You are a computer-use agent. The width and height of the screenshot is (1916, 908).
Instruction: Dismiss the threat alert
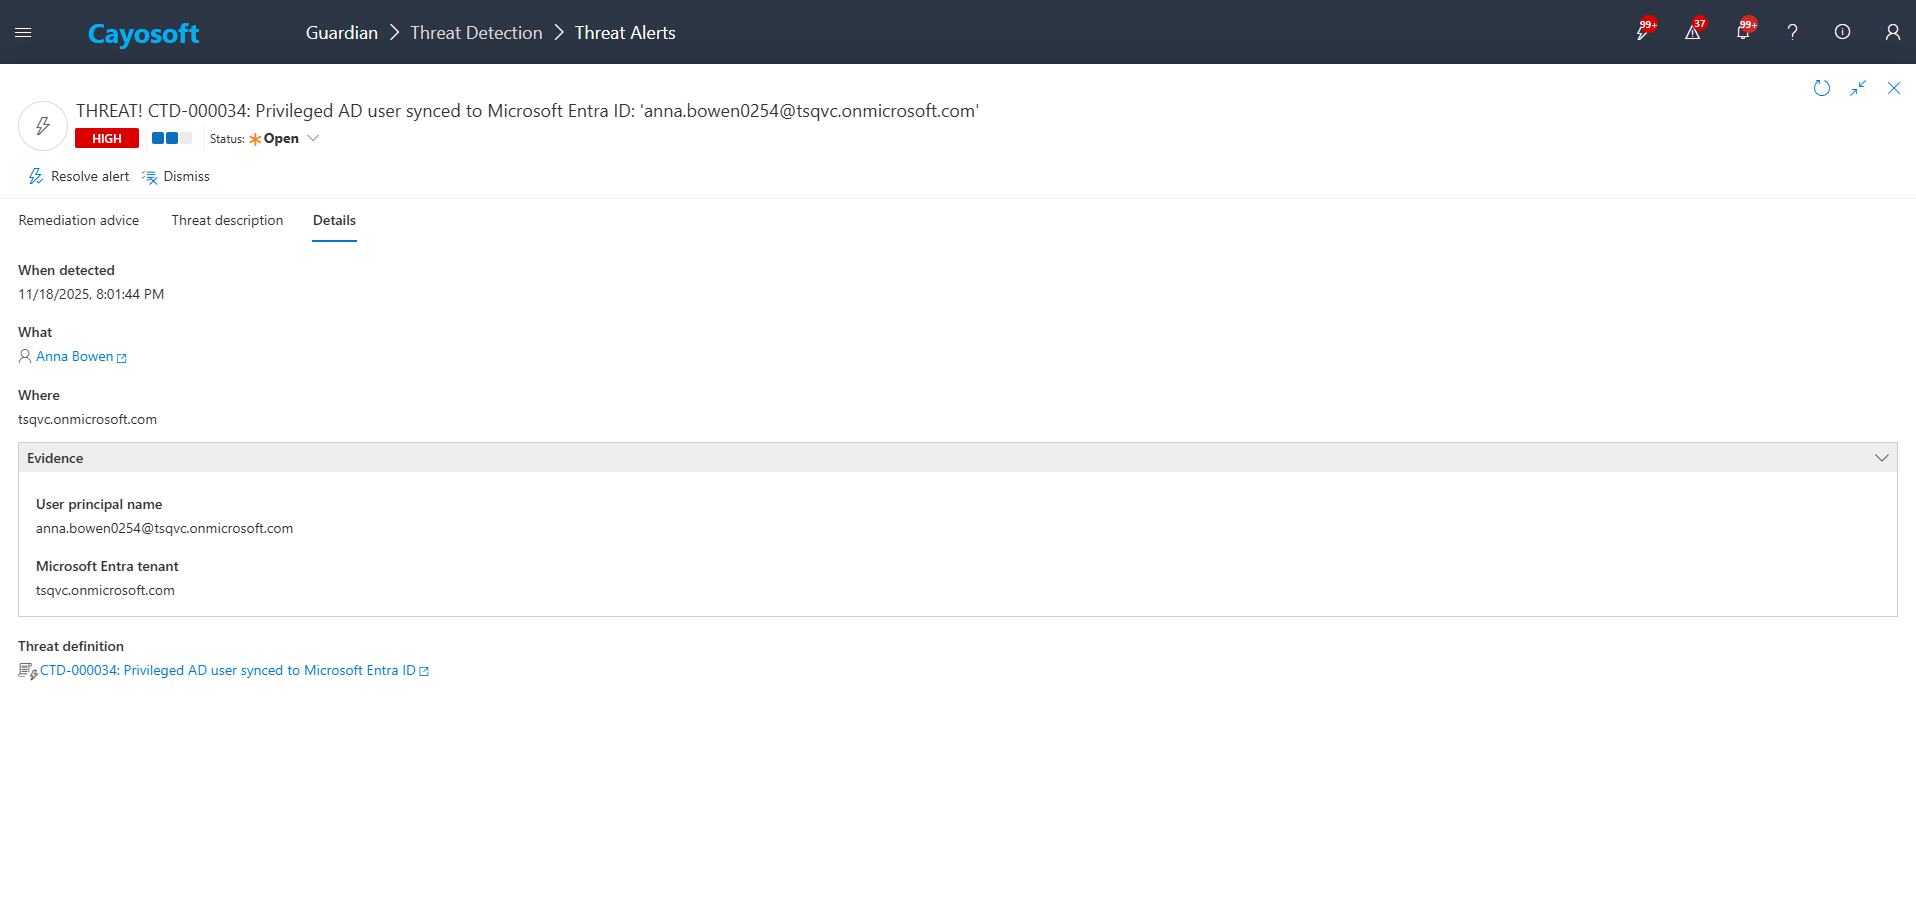[x=176, y=177]
